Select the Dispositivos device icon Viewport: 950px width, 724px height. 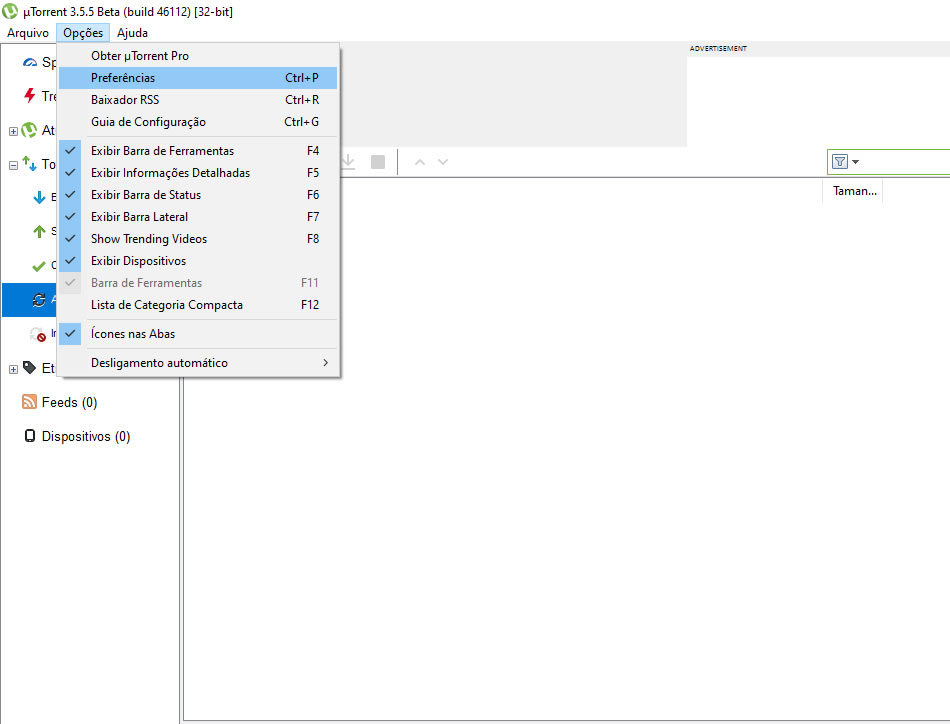click(x=30, y=436)
